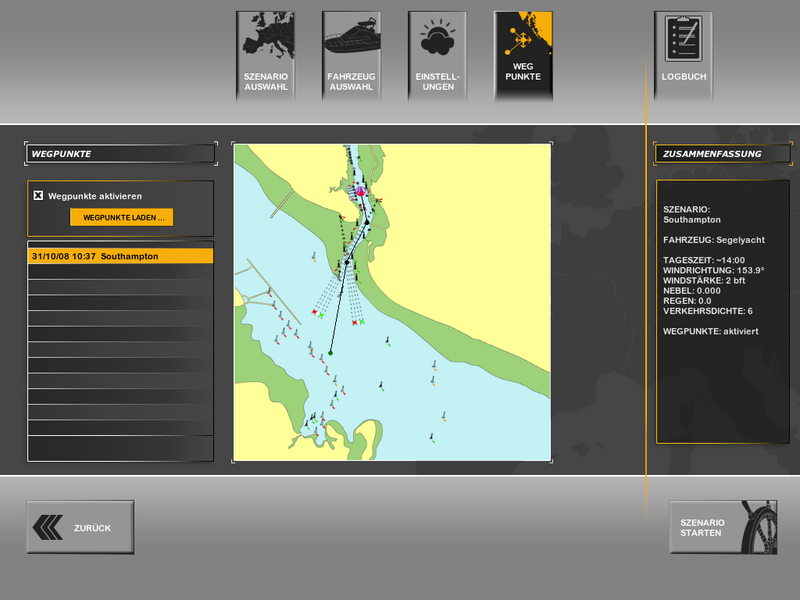800x600 pixels.
Task: Open the Logbuch clipboard icon
Action: pos(684,38)
